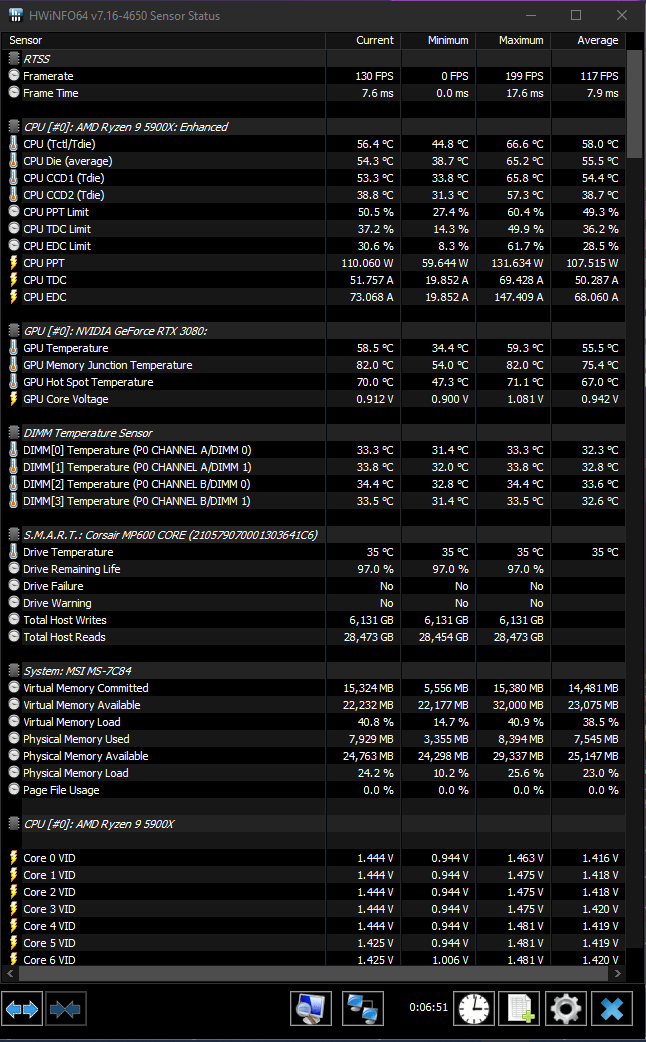The image size is (646, 1042).
Task: Click the Current column header
Action: point(363,41)
